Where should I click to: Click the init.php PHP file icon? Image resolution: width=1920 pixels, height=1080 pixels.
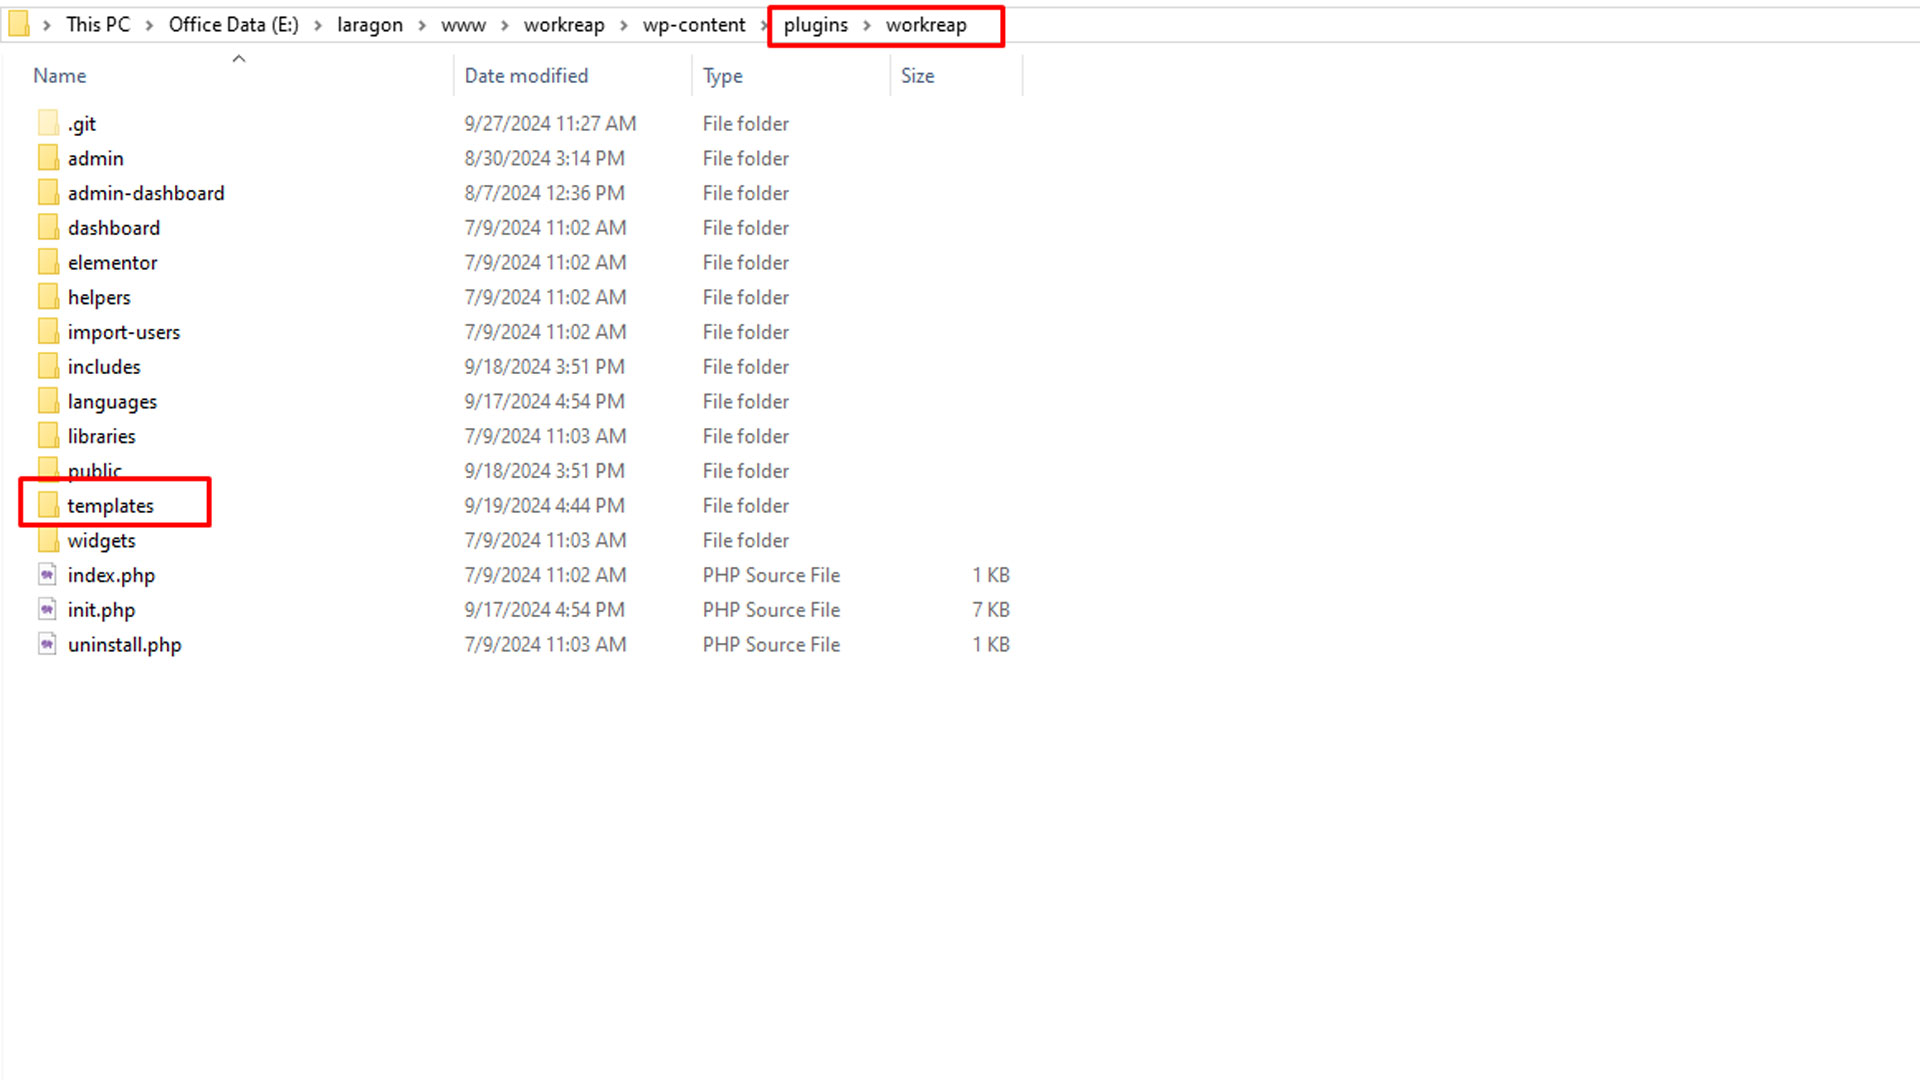pos(47,609)
